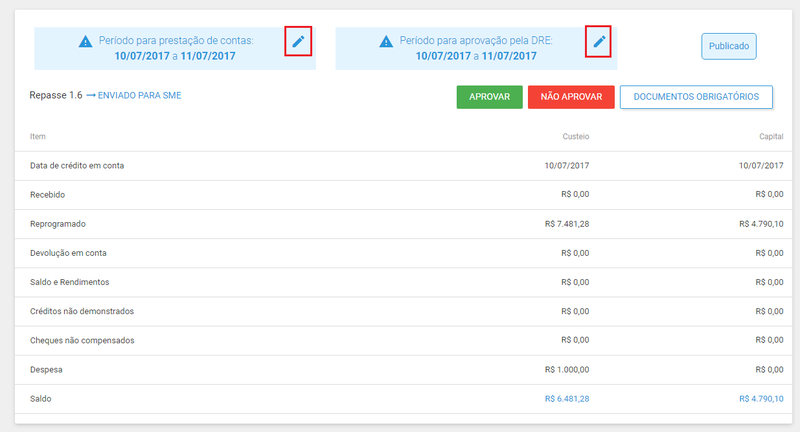Screen dimensions: 800x432
Task: Click Capital Despesa value R$ 0,00
Action: point(769,370)
